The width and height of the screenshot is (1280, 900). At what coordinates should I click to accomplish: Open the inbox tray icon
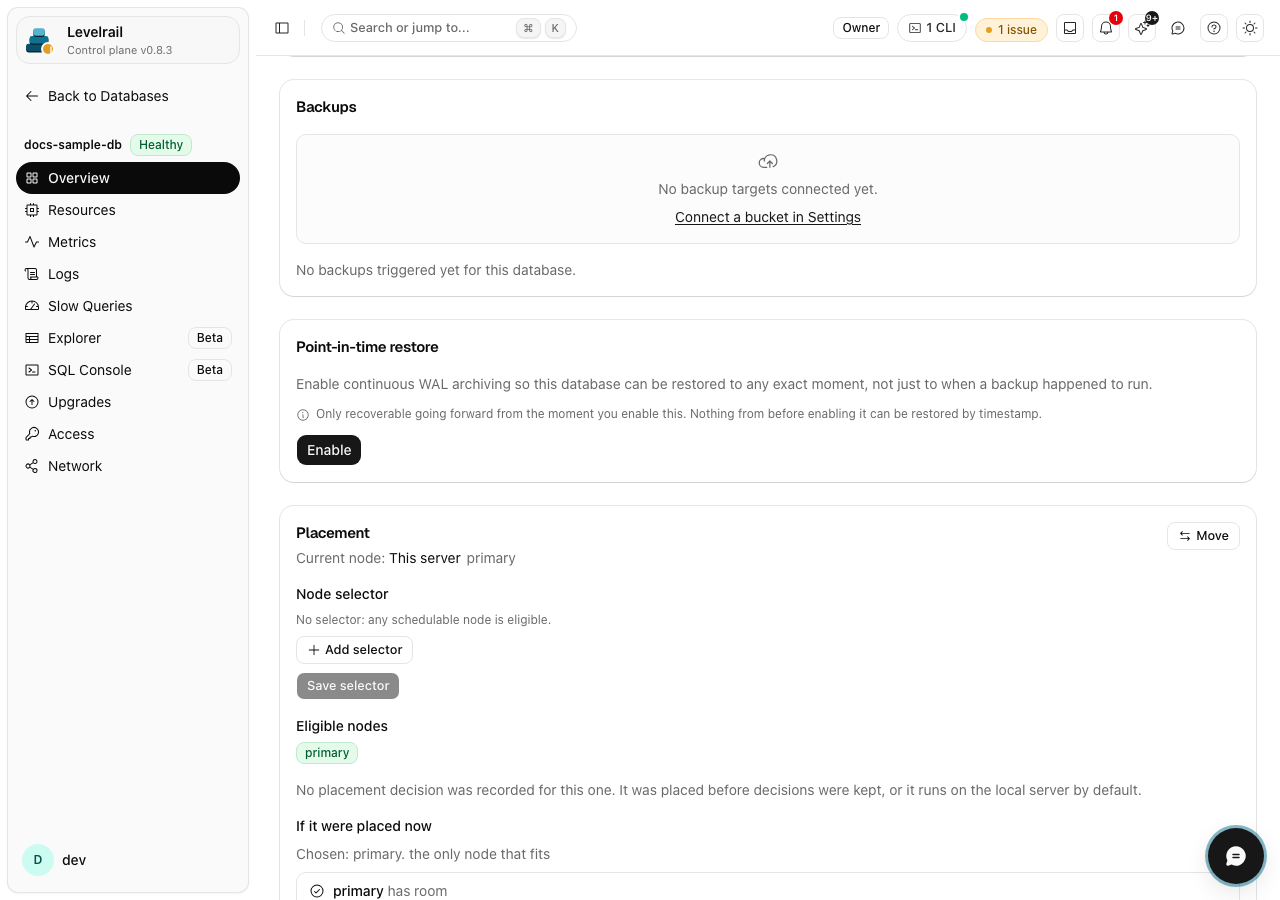pyautogui.click(x=1070, y=28)
